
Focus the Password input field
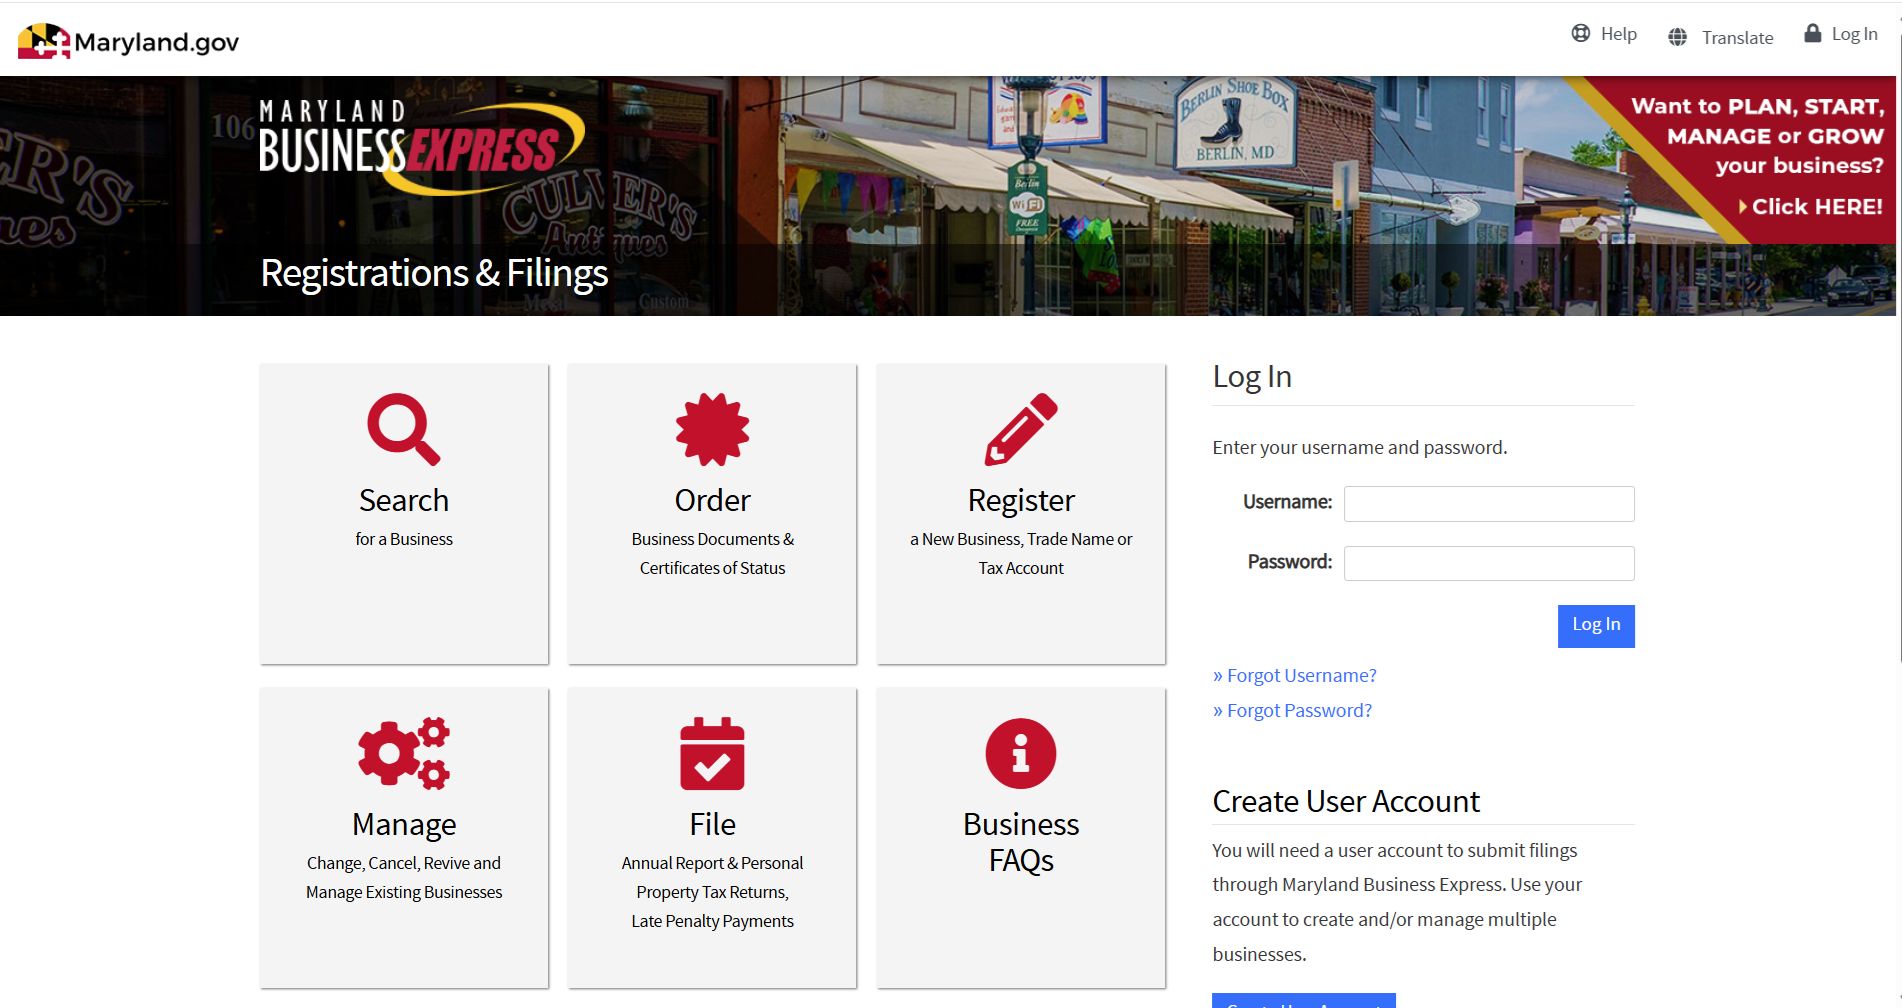coord(1488,563)
